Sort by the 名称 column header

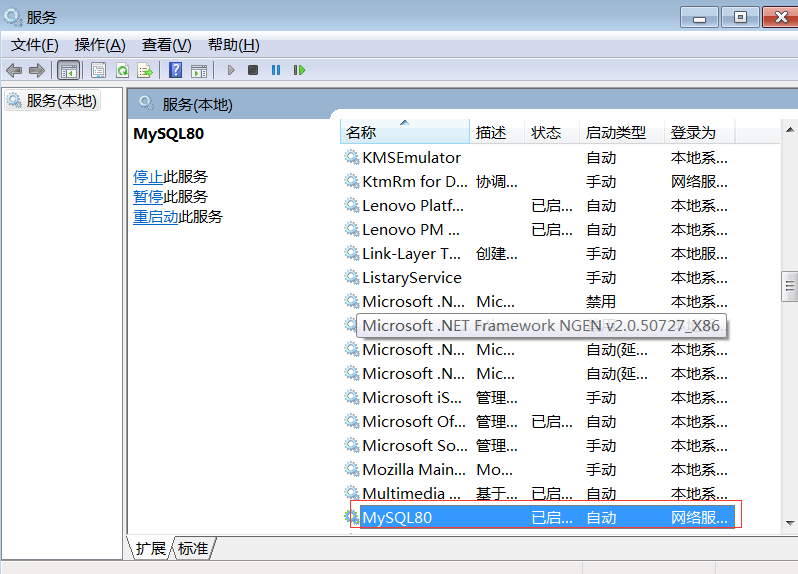click(405, 132)
